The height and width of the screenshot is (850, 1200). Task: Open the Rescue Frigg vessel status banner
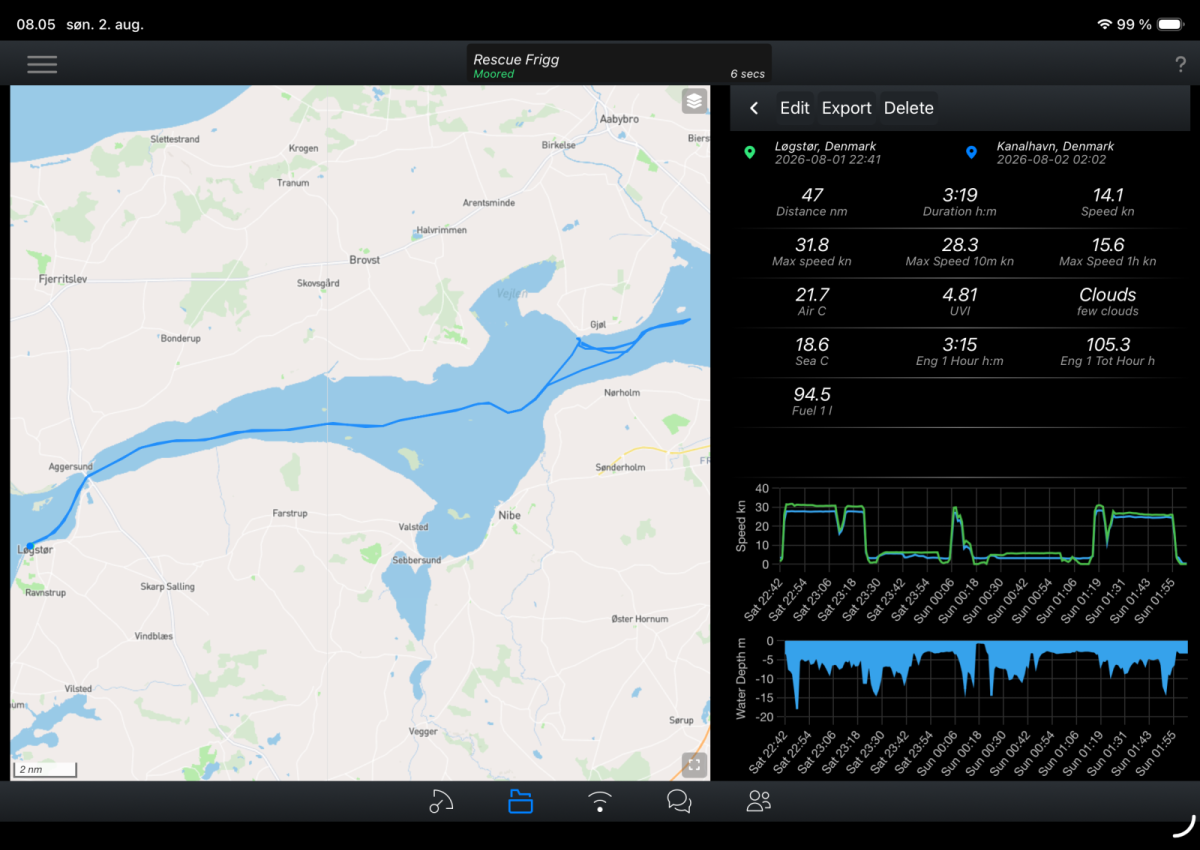point(620,66)
